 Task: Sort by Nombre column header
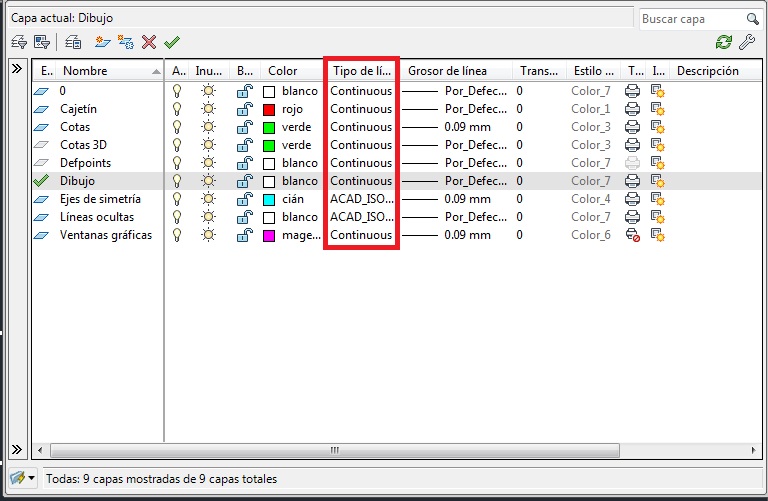(x=108, y=71)
